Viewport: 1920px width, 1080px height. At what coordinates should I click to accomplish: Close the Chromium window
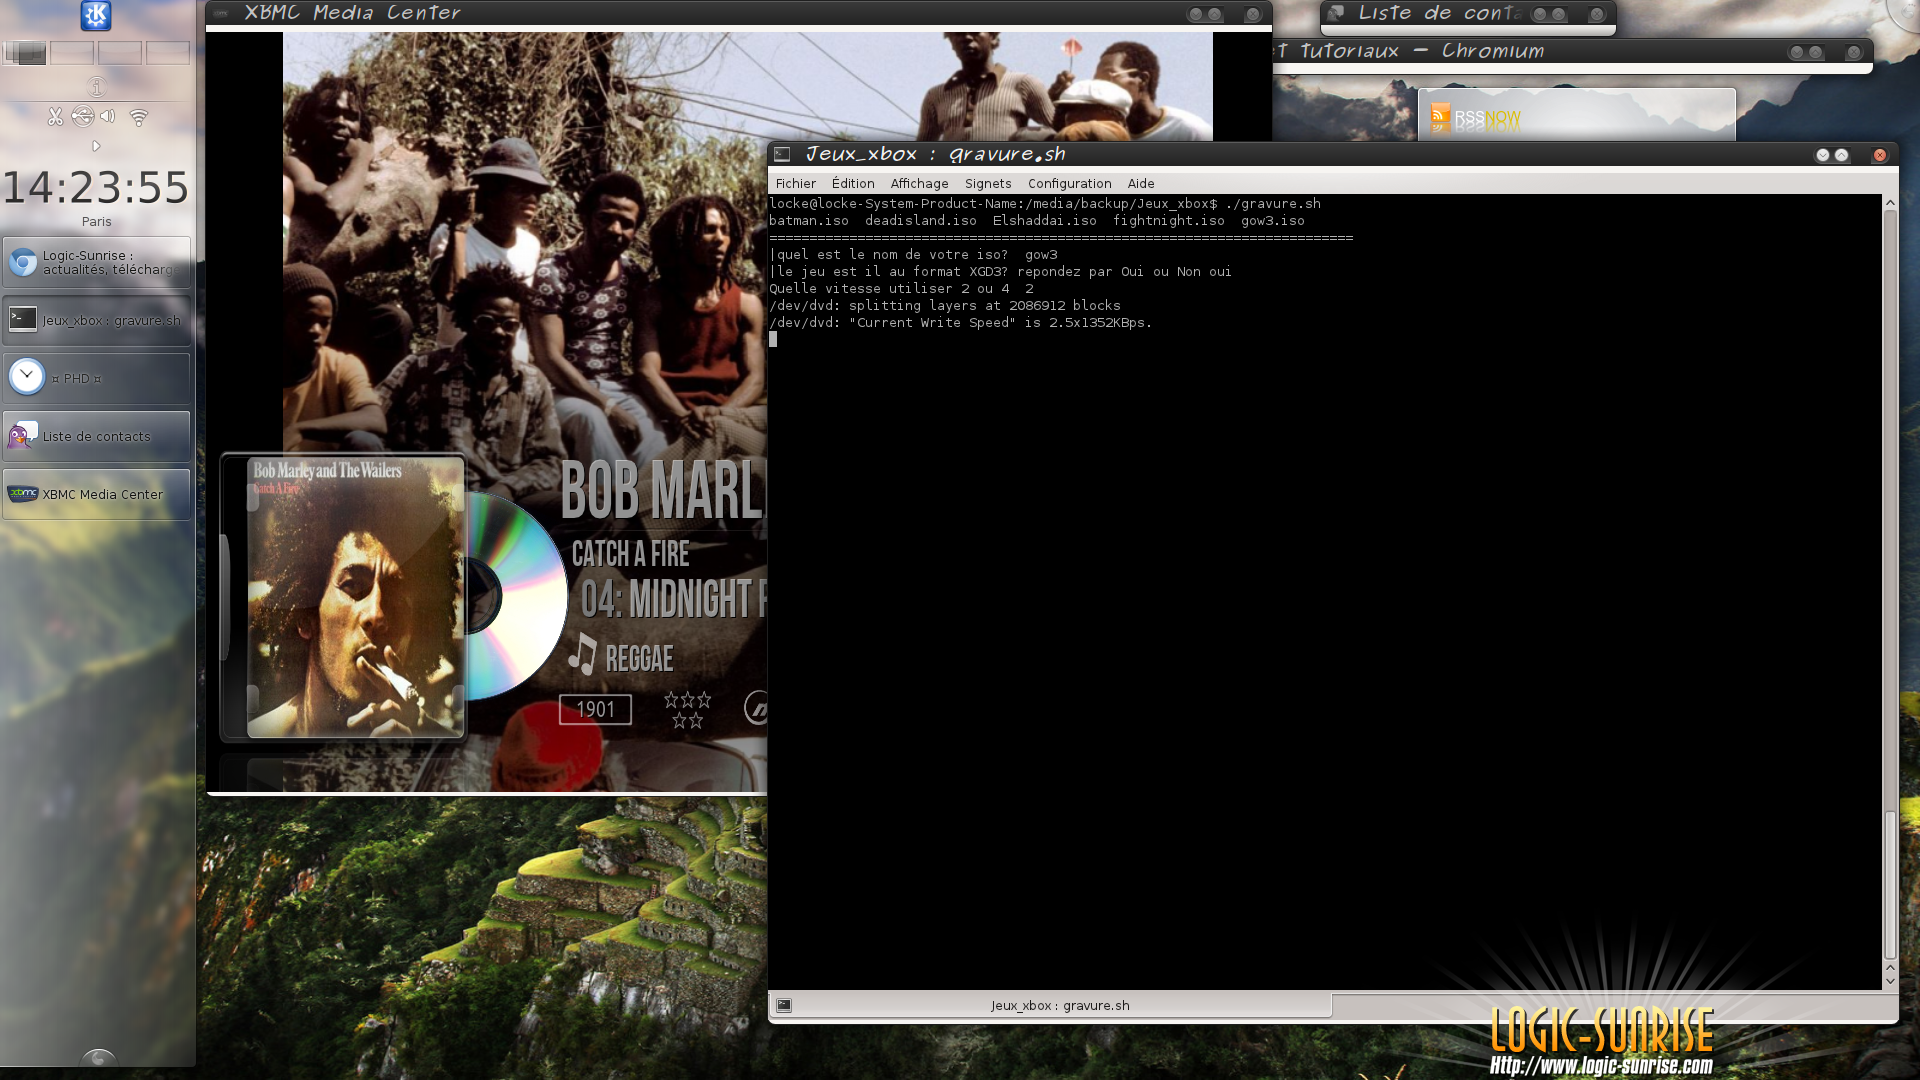tap(1853, 52)
